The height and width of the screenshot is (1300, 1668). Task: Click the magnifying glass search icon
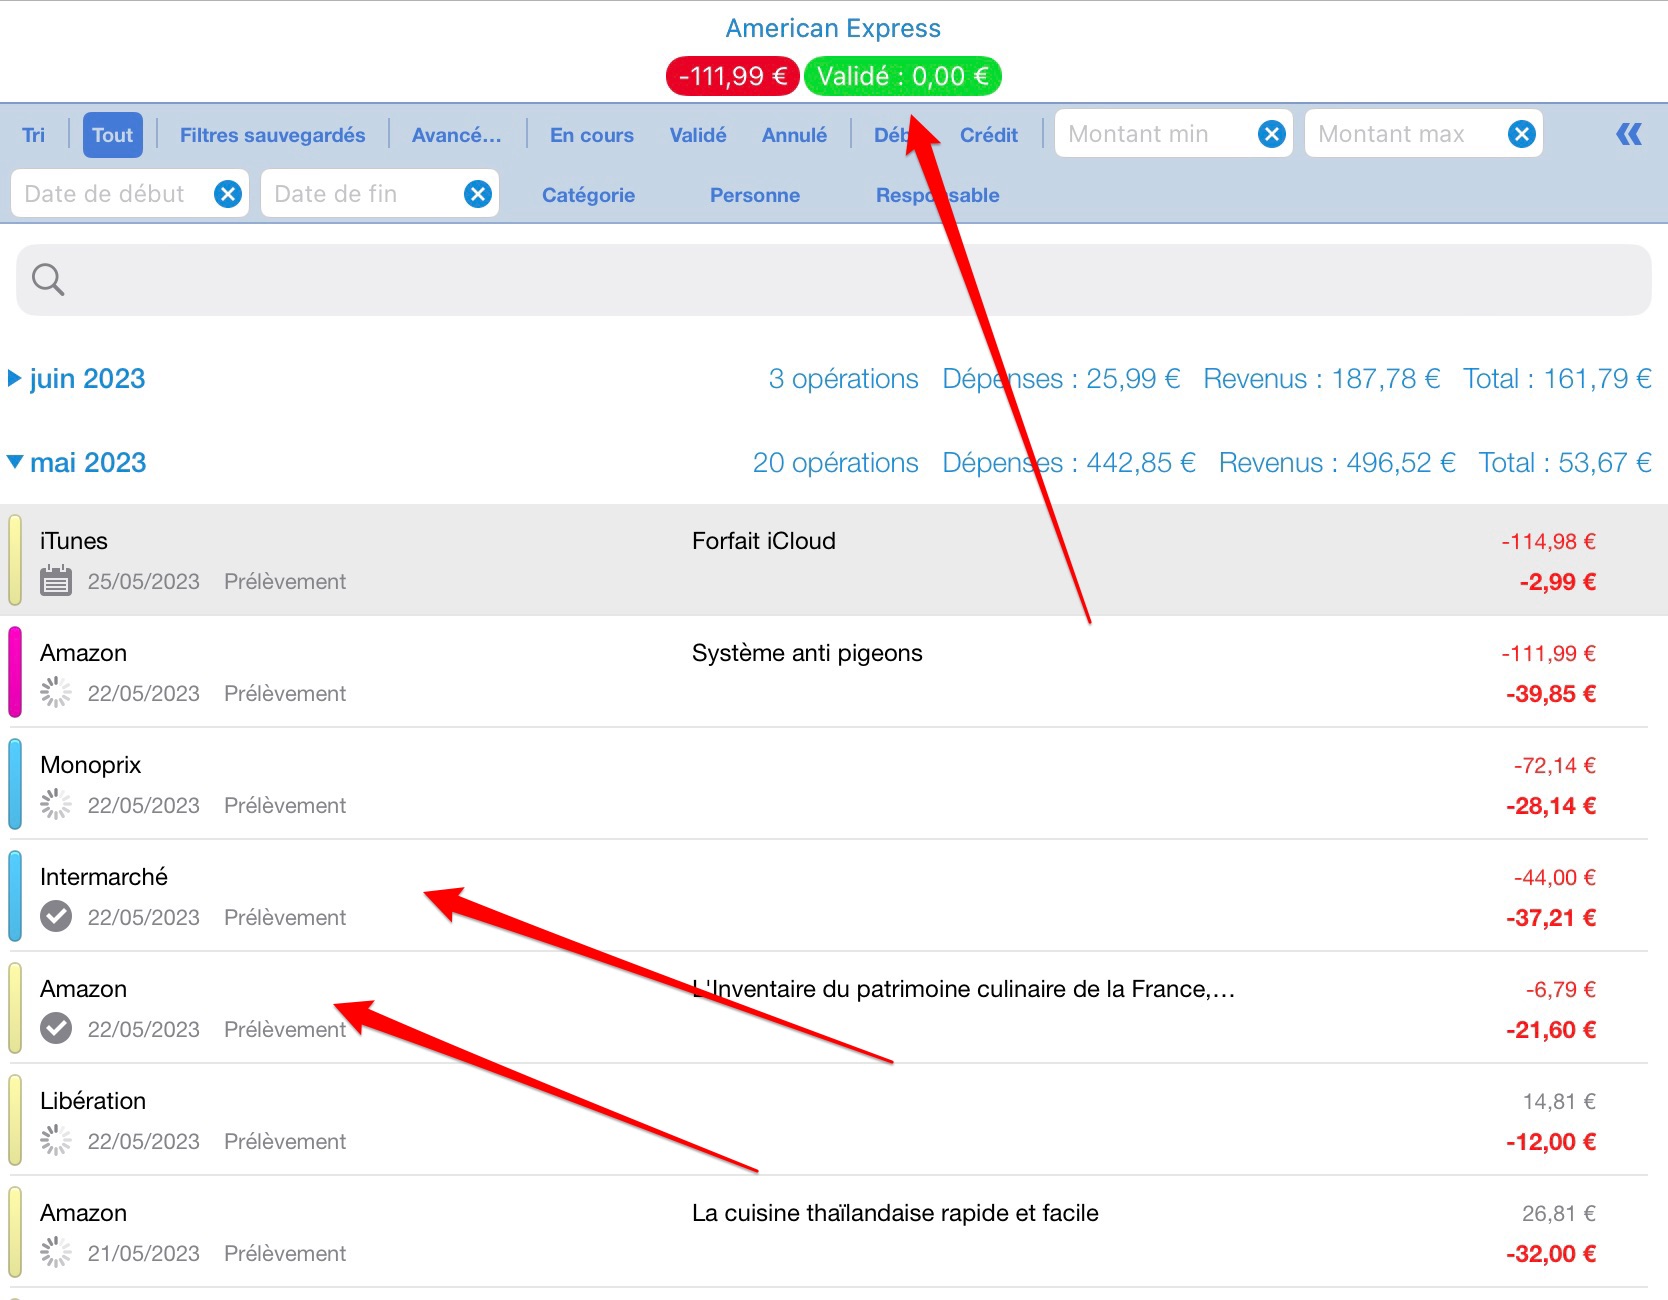tap(48, 280)
